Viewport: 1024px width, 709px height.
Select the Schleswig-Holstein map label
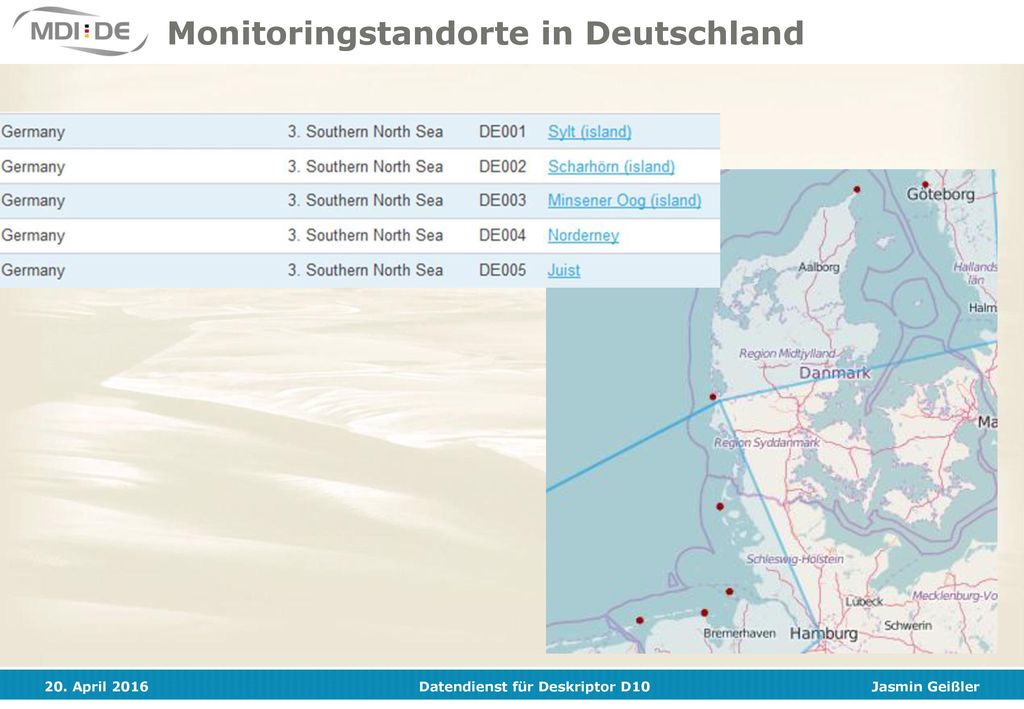coord(795,559)
